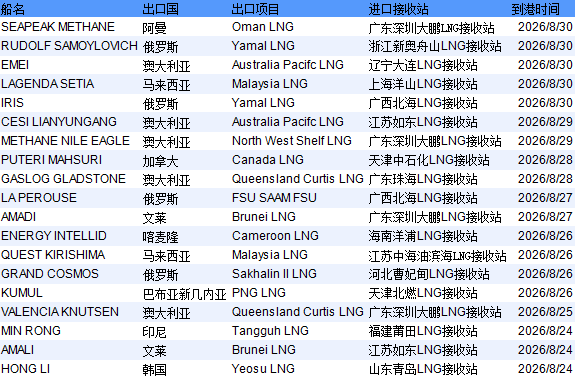Select the 到港时间 column header
575x377 pixels.
click(x=535, y=9)
